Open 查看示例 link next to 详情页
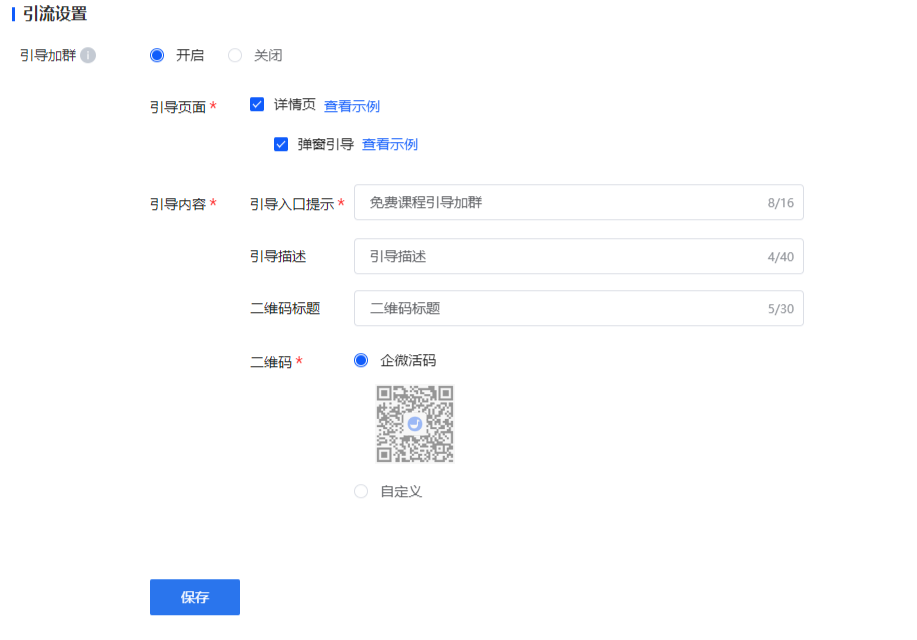Viewport: 917px width, 640px height. pos(351,106)
